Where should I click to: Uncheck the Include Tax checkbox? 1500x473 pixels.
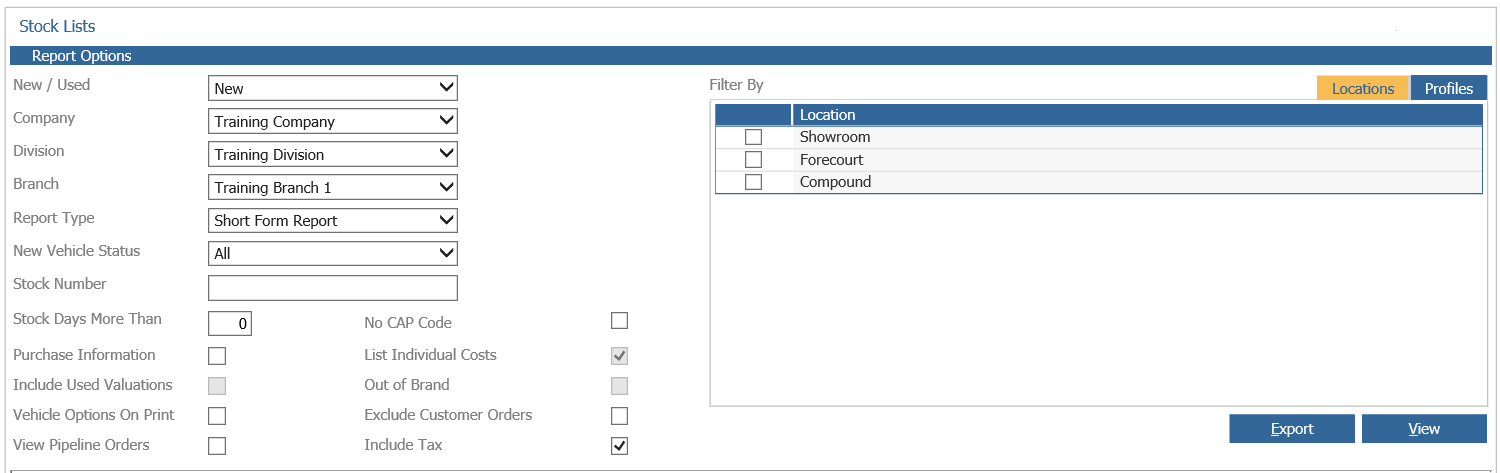620,446
